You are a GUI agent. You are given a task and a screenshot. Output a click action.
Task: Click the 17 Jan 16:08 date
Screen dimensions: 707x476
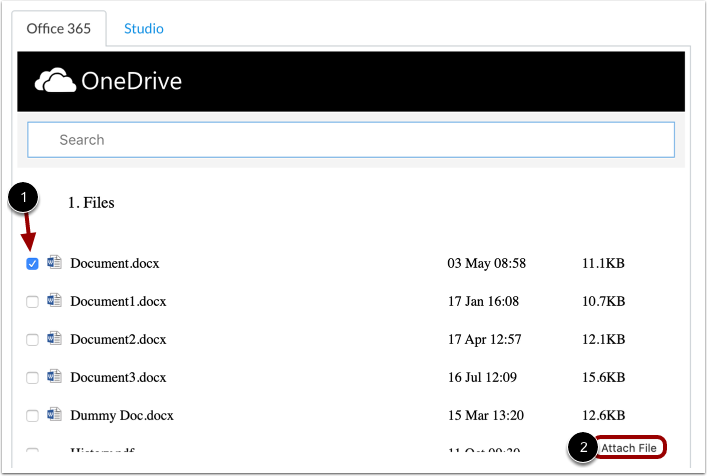click(x=483, y=301)
